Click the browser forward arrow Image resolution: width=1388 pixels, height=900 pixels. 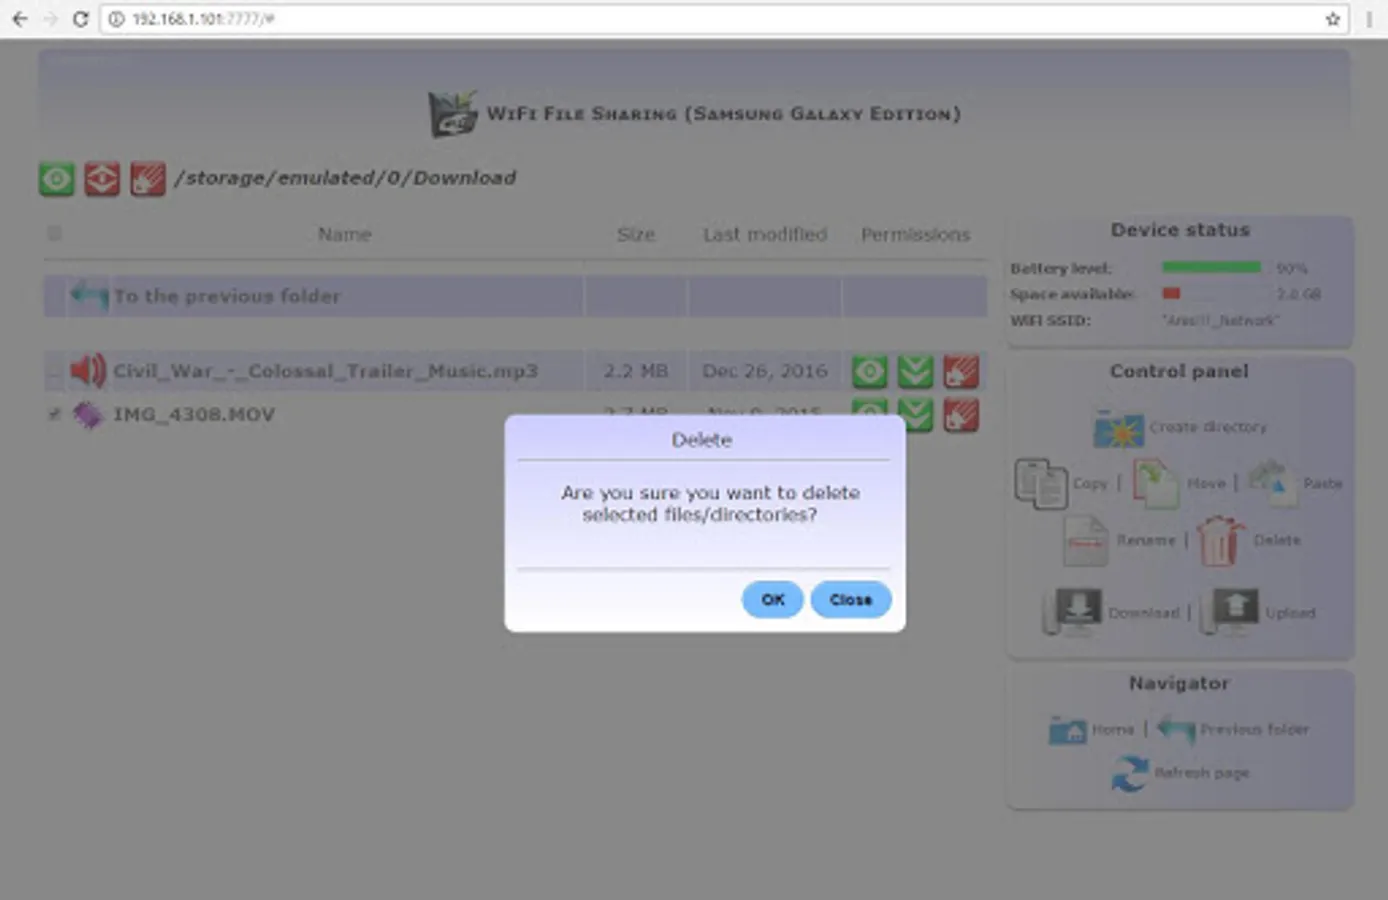coord(51,19)
